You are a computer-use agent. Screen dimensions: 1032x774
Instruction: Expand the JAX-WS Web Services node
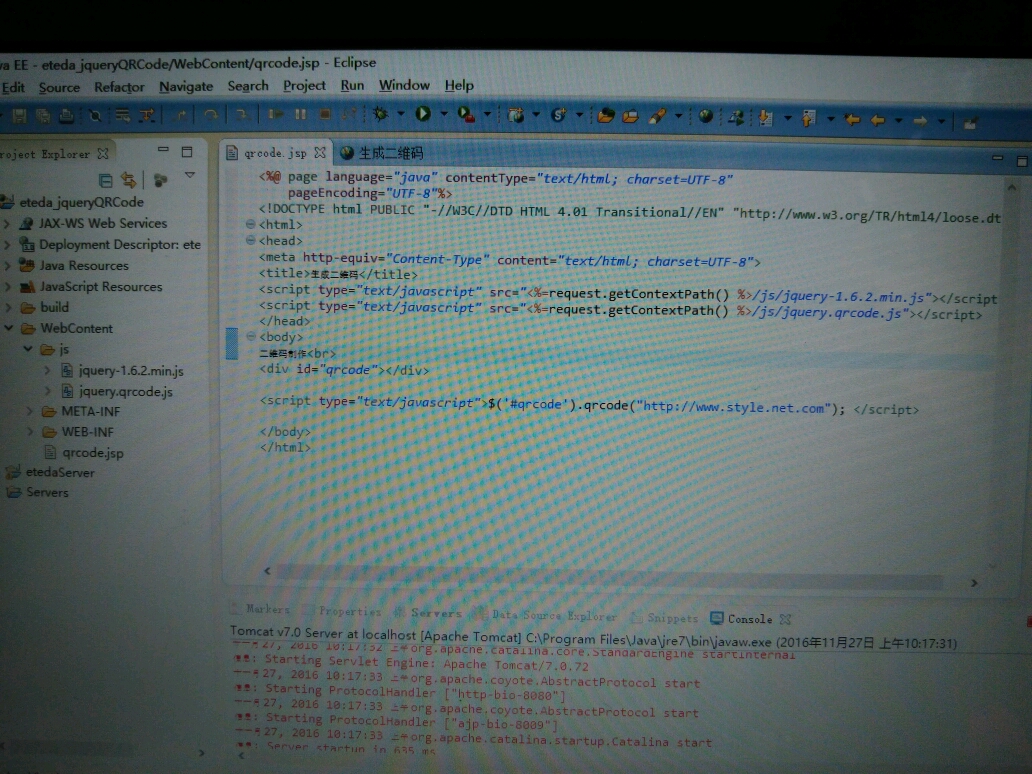point(7,224)
